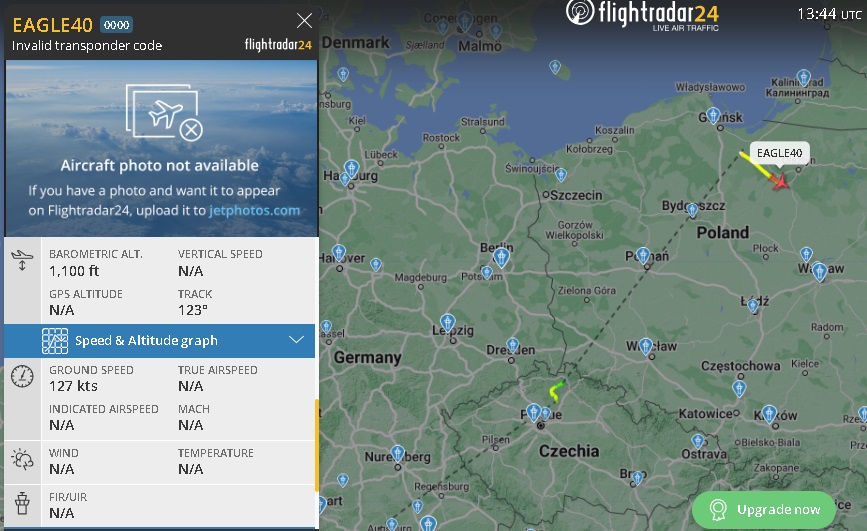The width and height of the screenshot is (867, 531).
Task: Click the yellow-green flight trail near Prague
Action: [x=556, y=391]
